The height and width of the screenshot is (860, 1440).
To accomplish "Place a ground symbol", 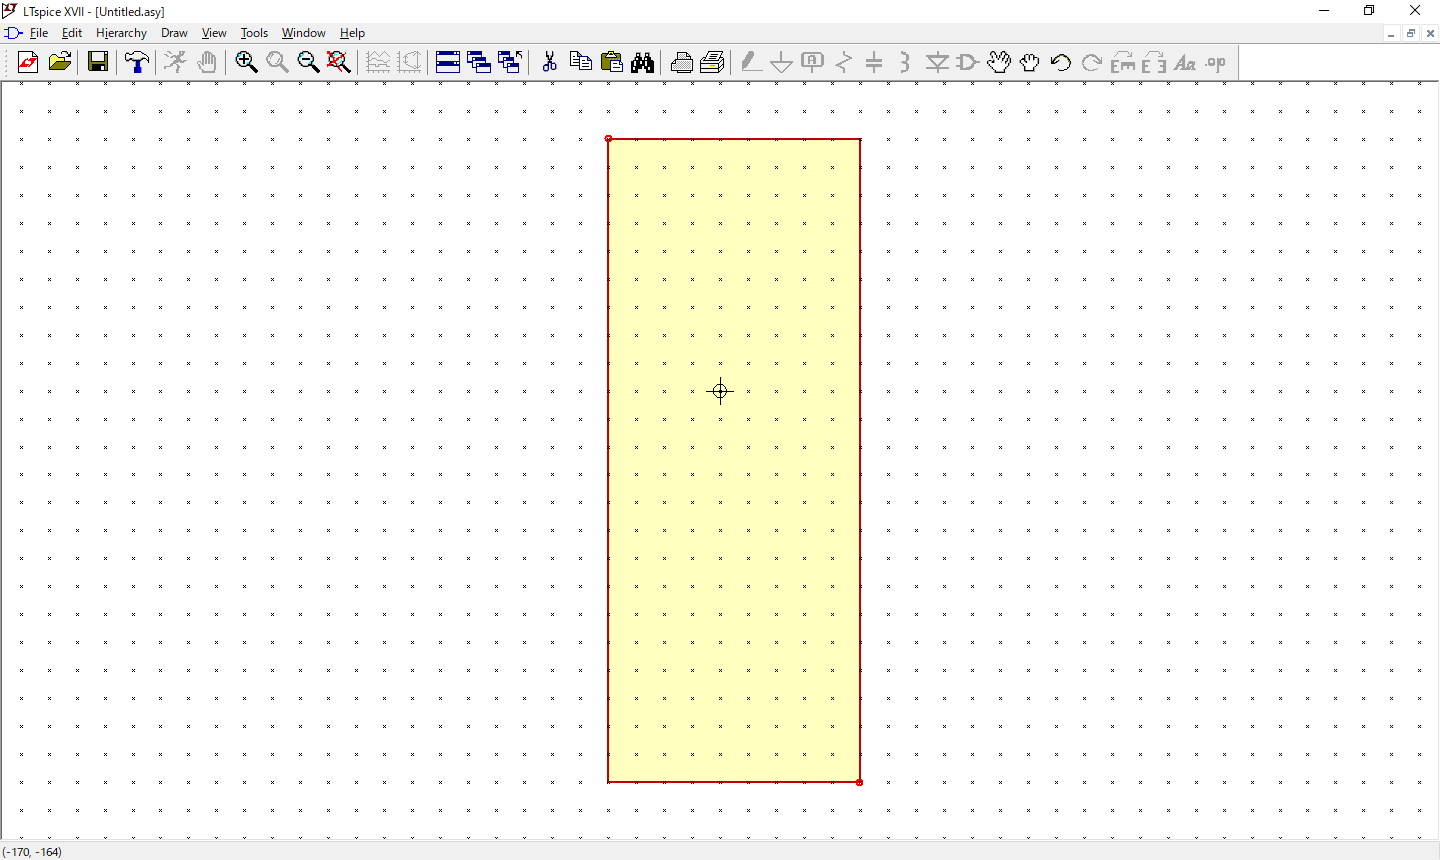I will click(x=781, y=62).
